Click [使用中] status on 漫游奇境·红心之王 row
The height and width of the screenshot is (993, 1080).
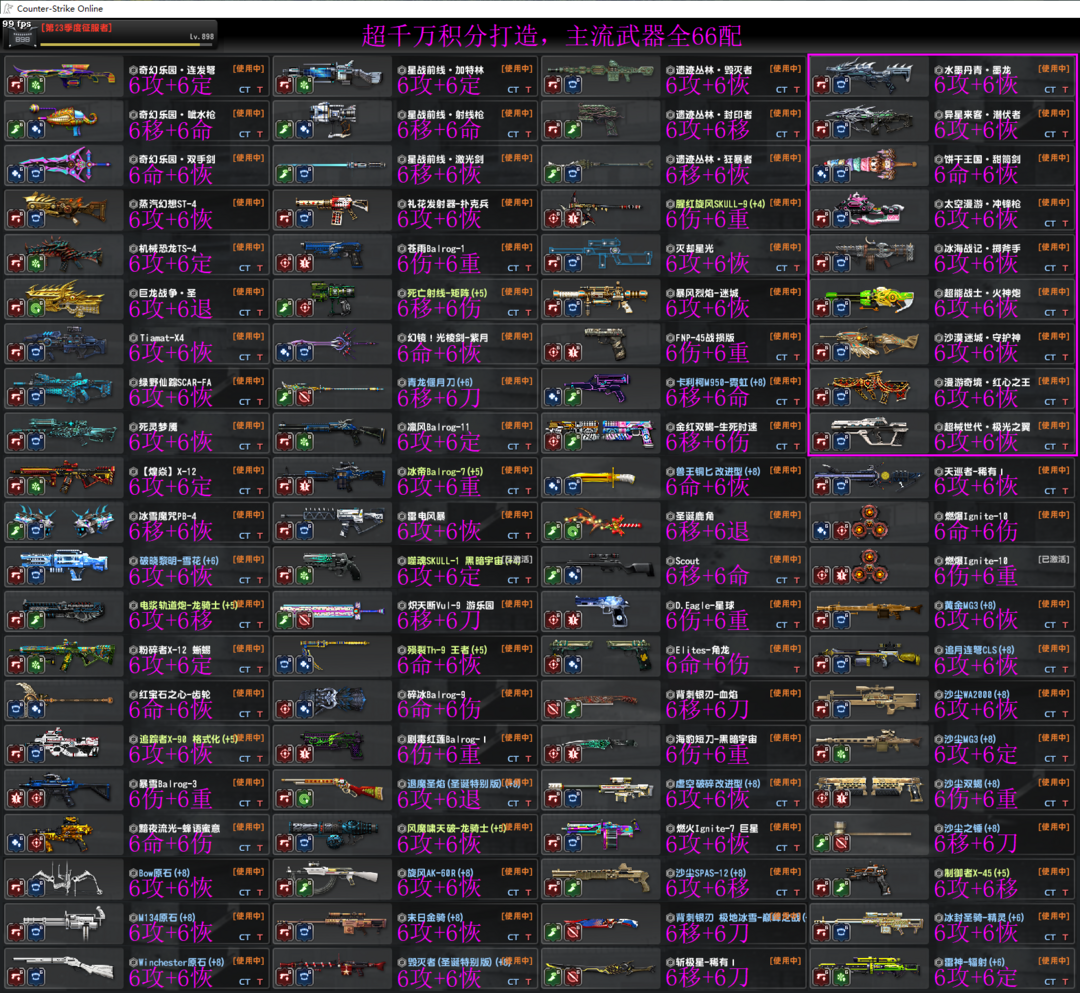1054,381
